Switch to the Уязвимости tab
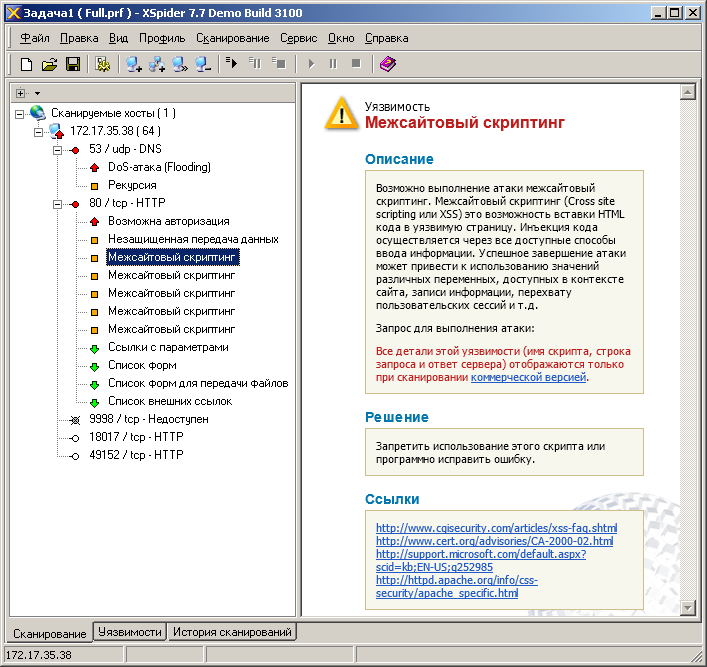 (130, 632)
